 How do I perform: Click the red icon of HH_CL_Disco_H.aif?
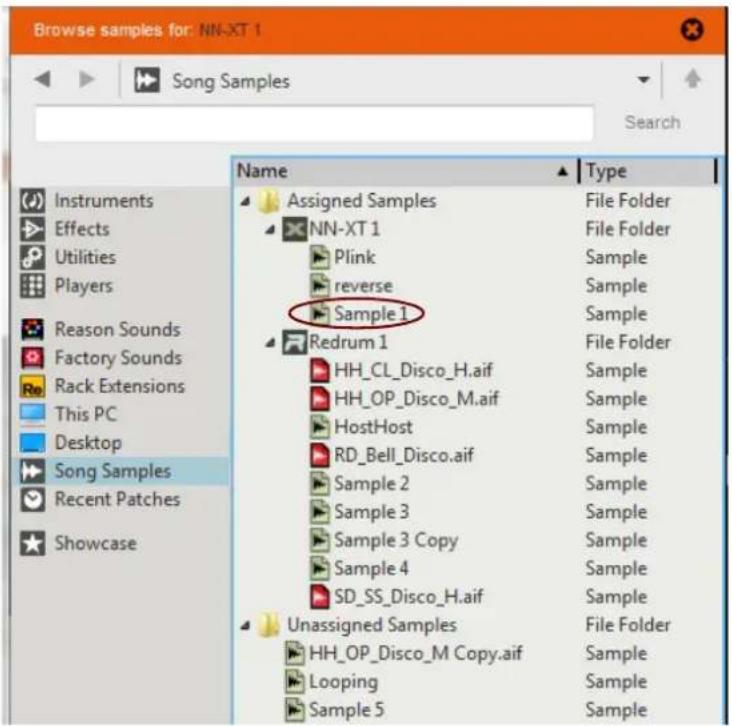pos(320,371)
